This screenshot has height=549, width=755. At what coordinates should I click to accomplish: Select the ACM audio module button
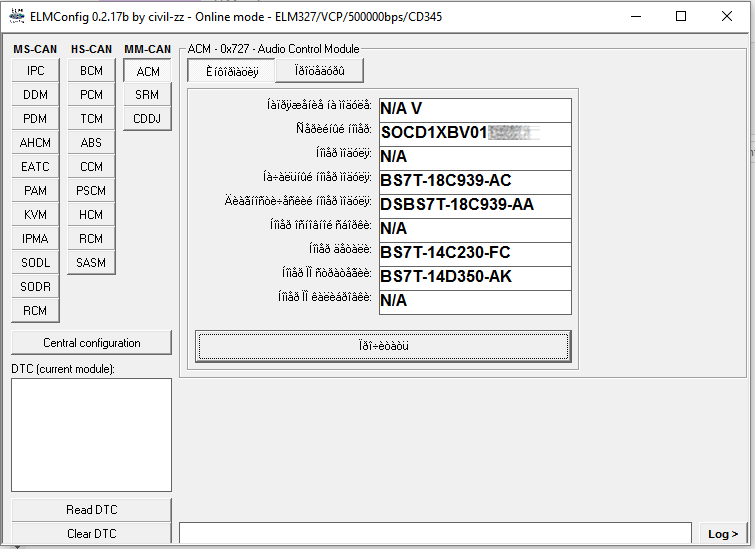point(148,72)
